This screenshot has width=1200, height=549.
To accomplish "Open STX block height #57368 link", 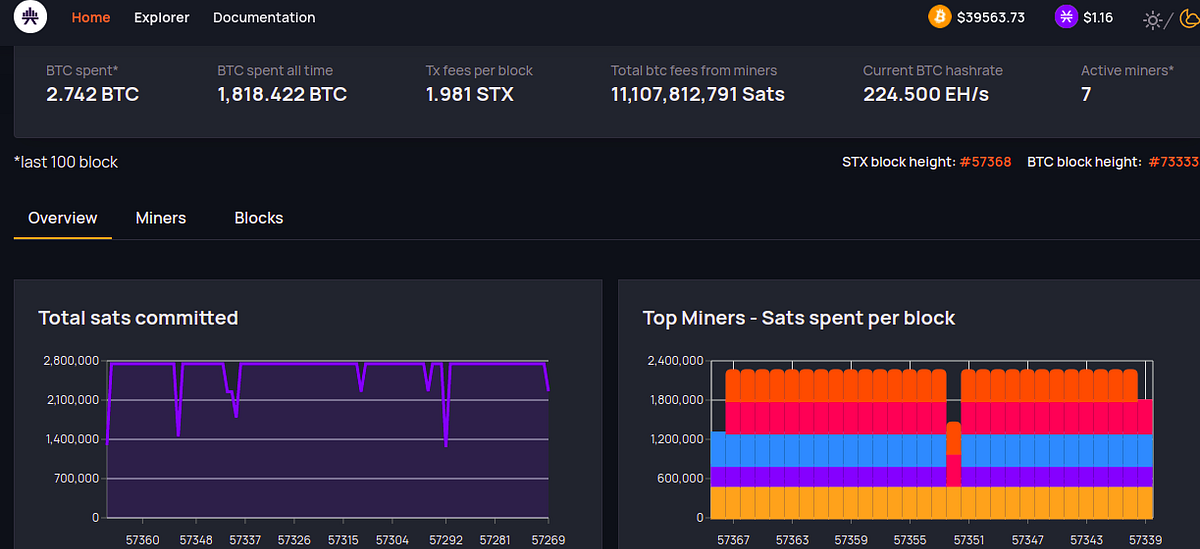I will (x=986, y=162).
